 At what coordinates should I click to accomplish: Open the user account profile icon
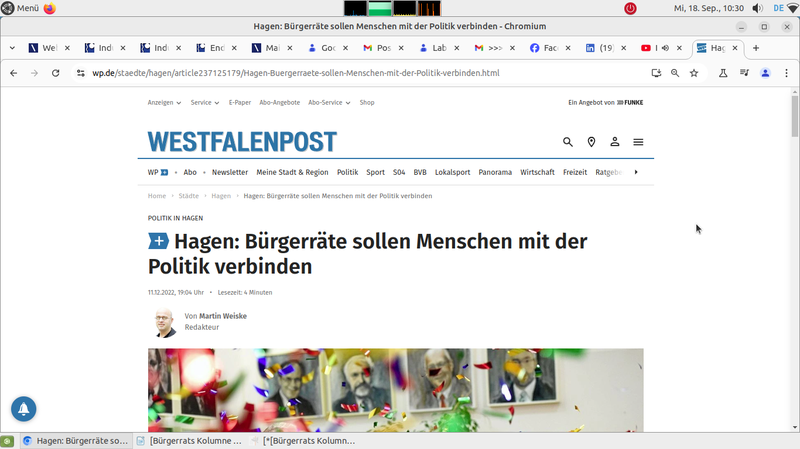615,142
